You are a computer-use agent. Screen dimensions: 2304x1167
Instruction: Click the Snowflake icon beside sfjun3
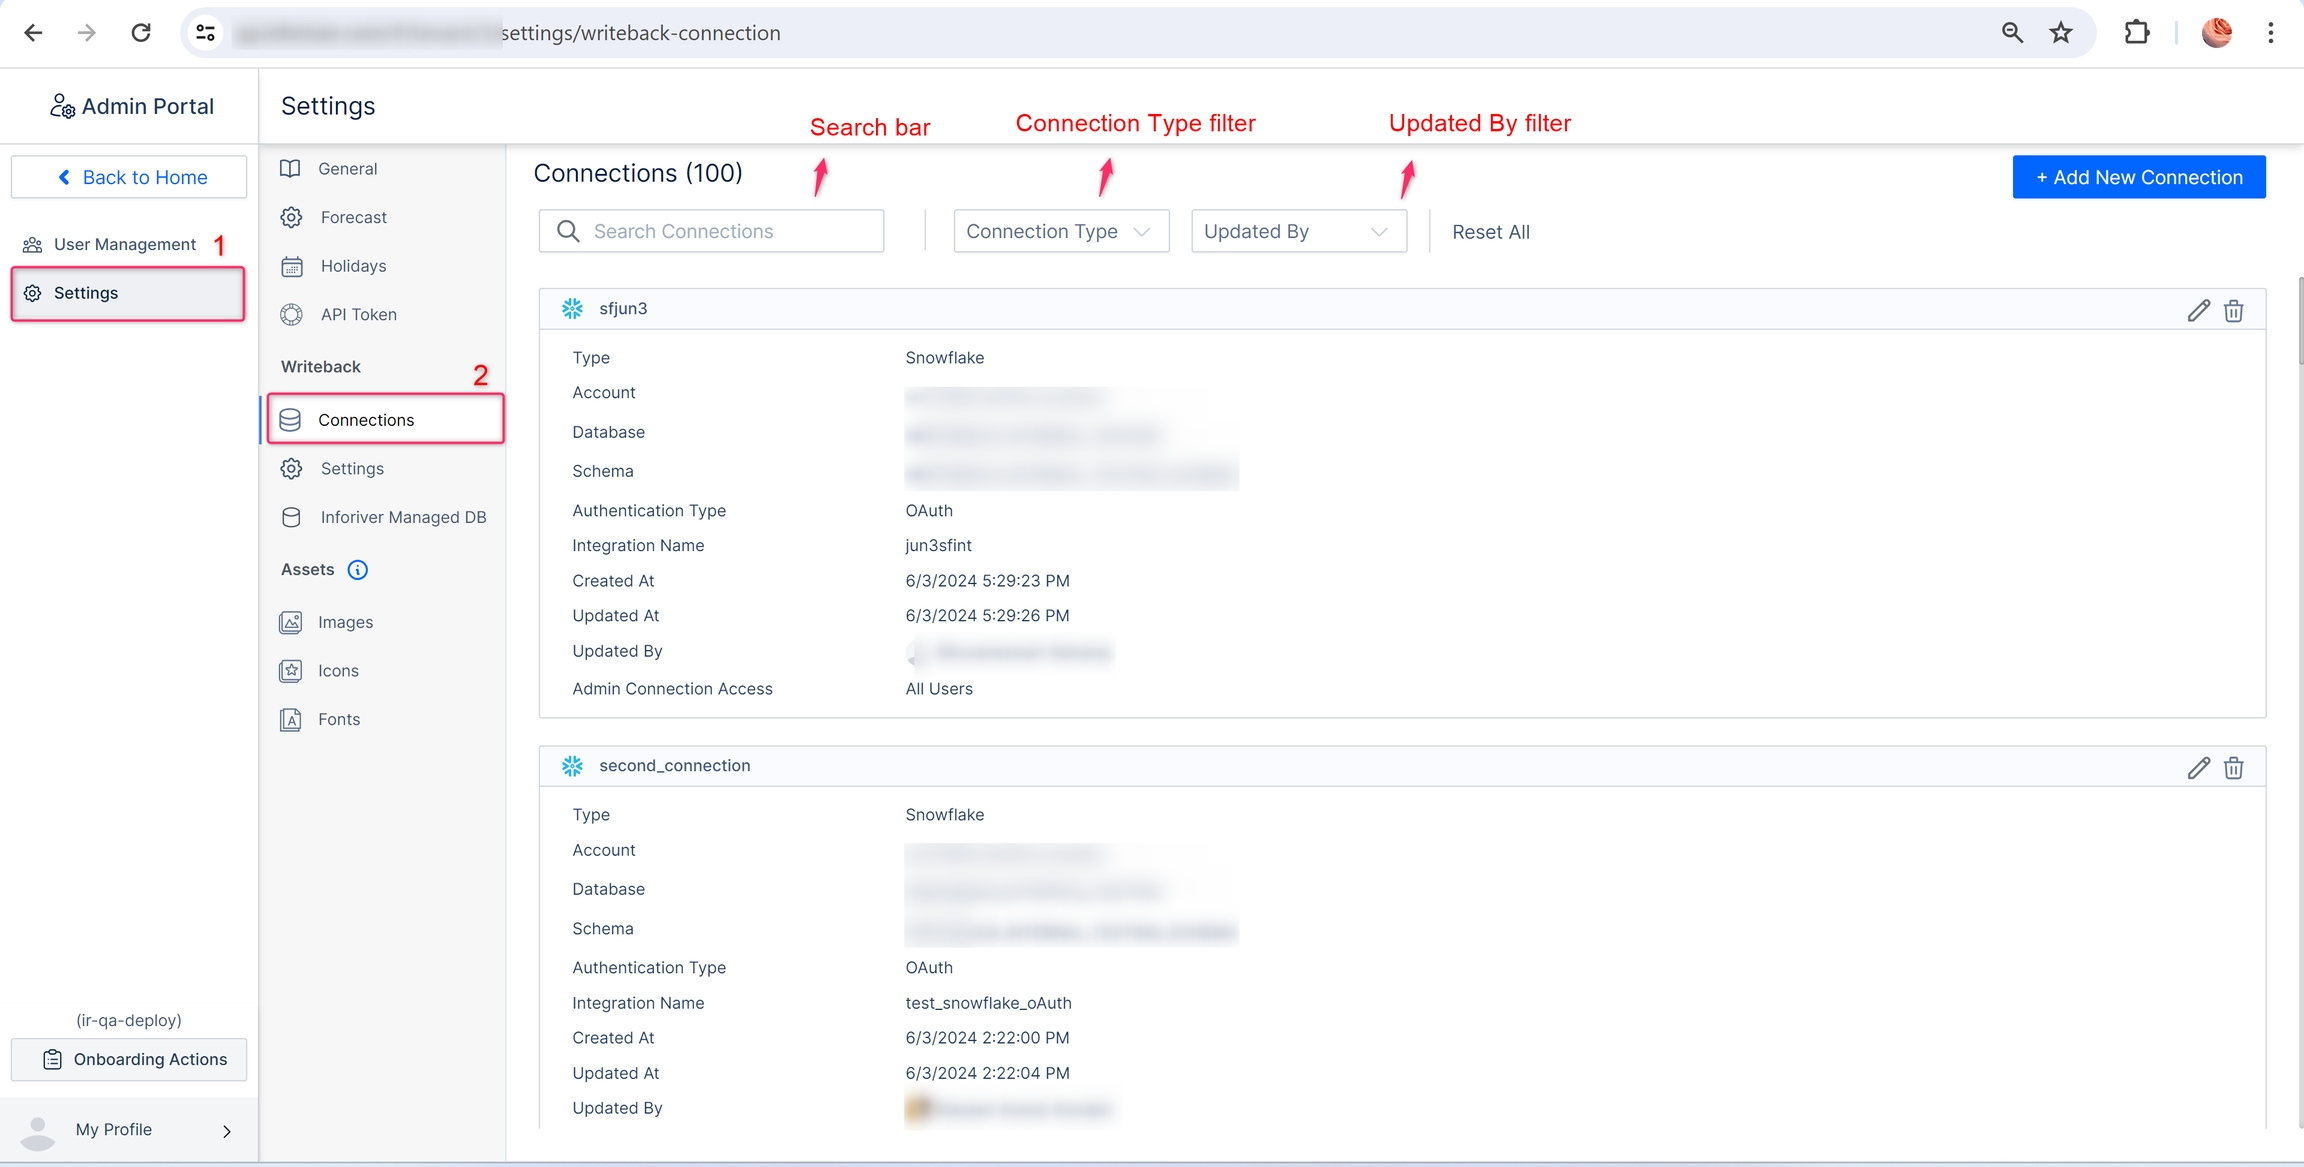tap(572, 309)
